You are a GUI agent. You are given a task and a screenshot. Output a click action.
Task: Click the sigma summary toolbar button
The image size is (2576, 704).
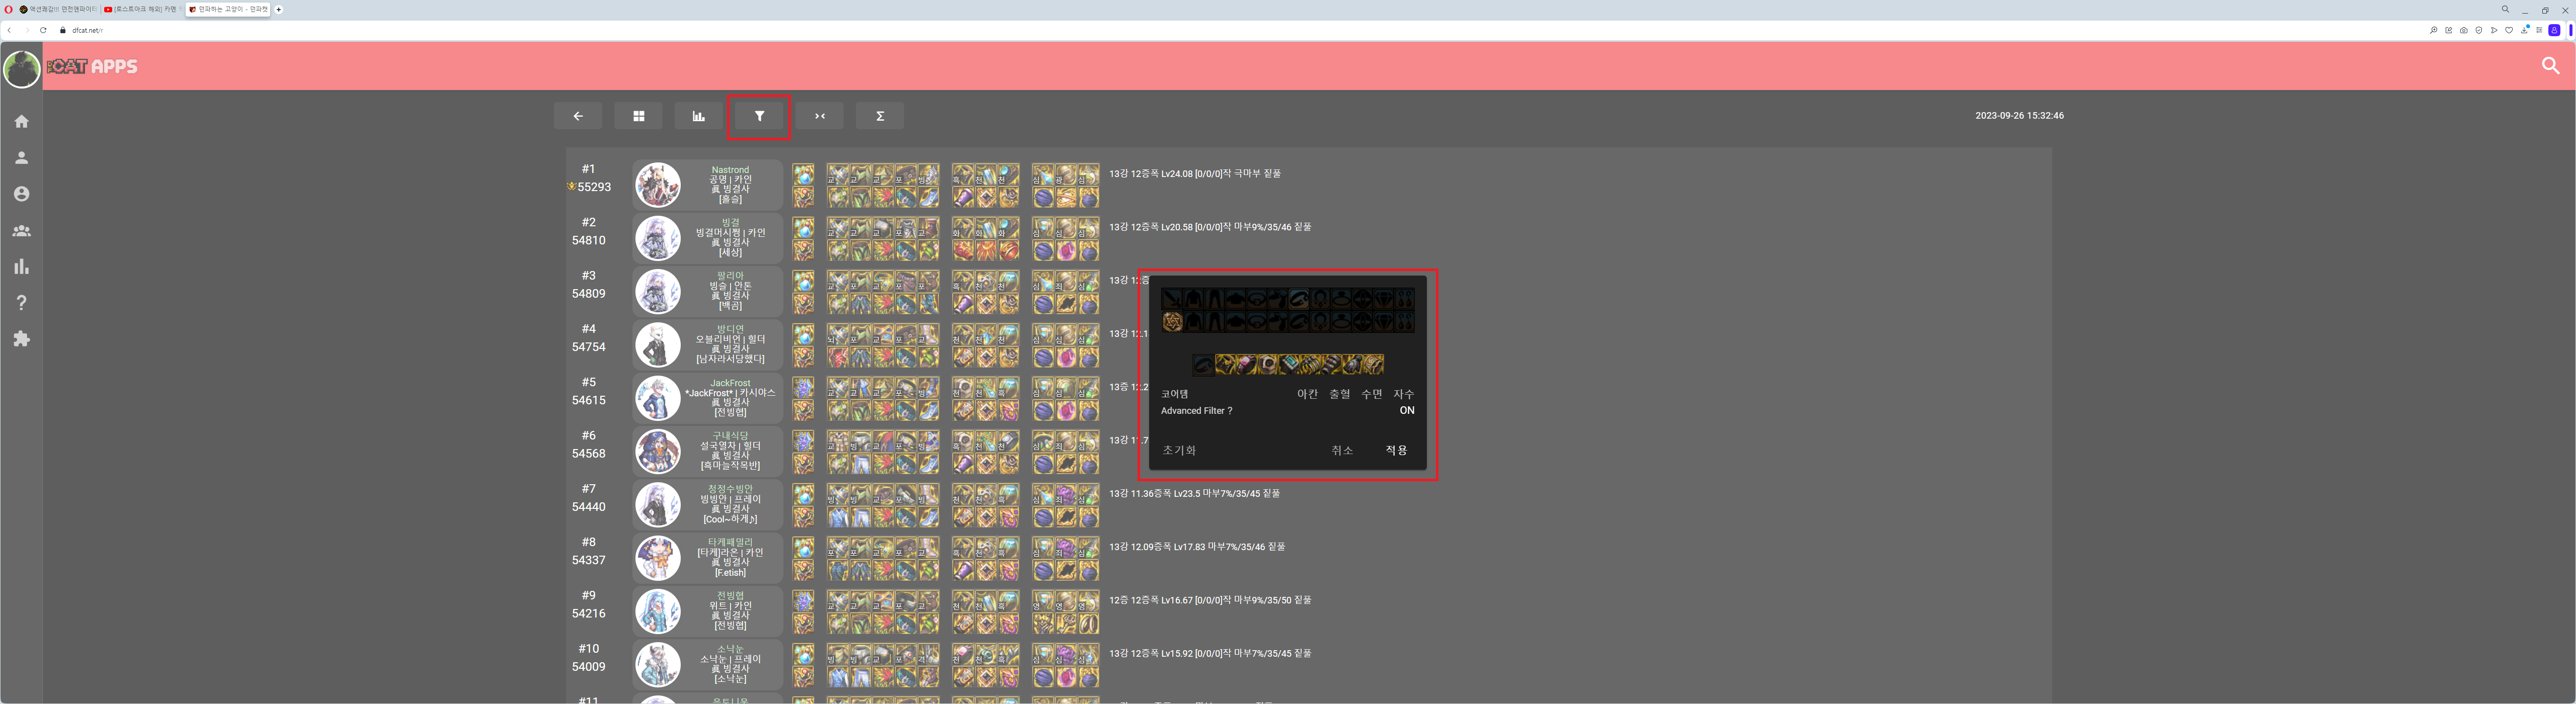pyautogui.click(x=880, y=116)
